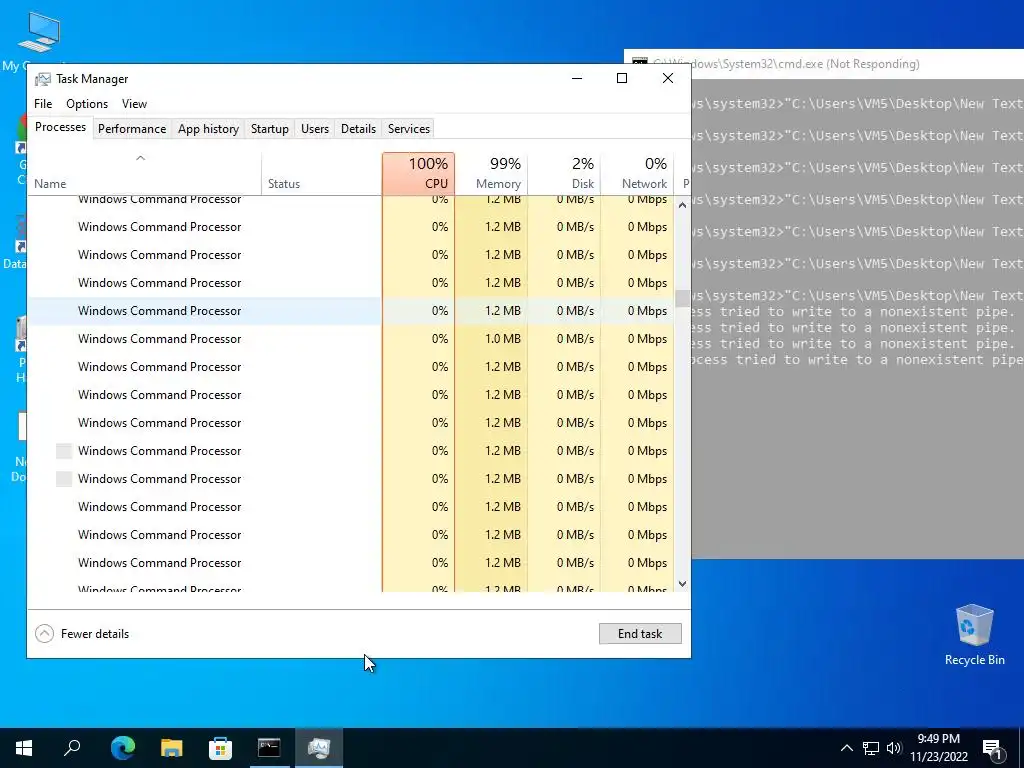
Task: Click Task Manager taskbar icon
Action: coord(319,748)
